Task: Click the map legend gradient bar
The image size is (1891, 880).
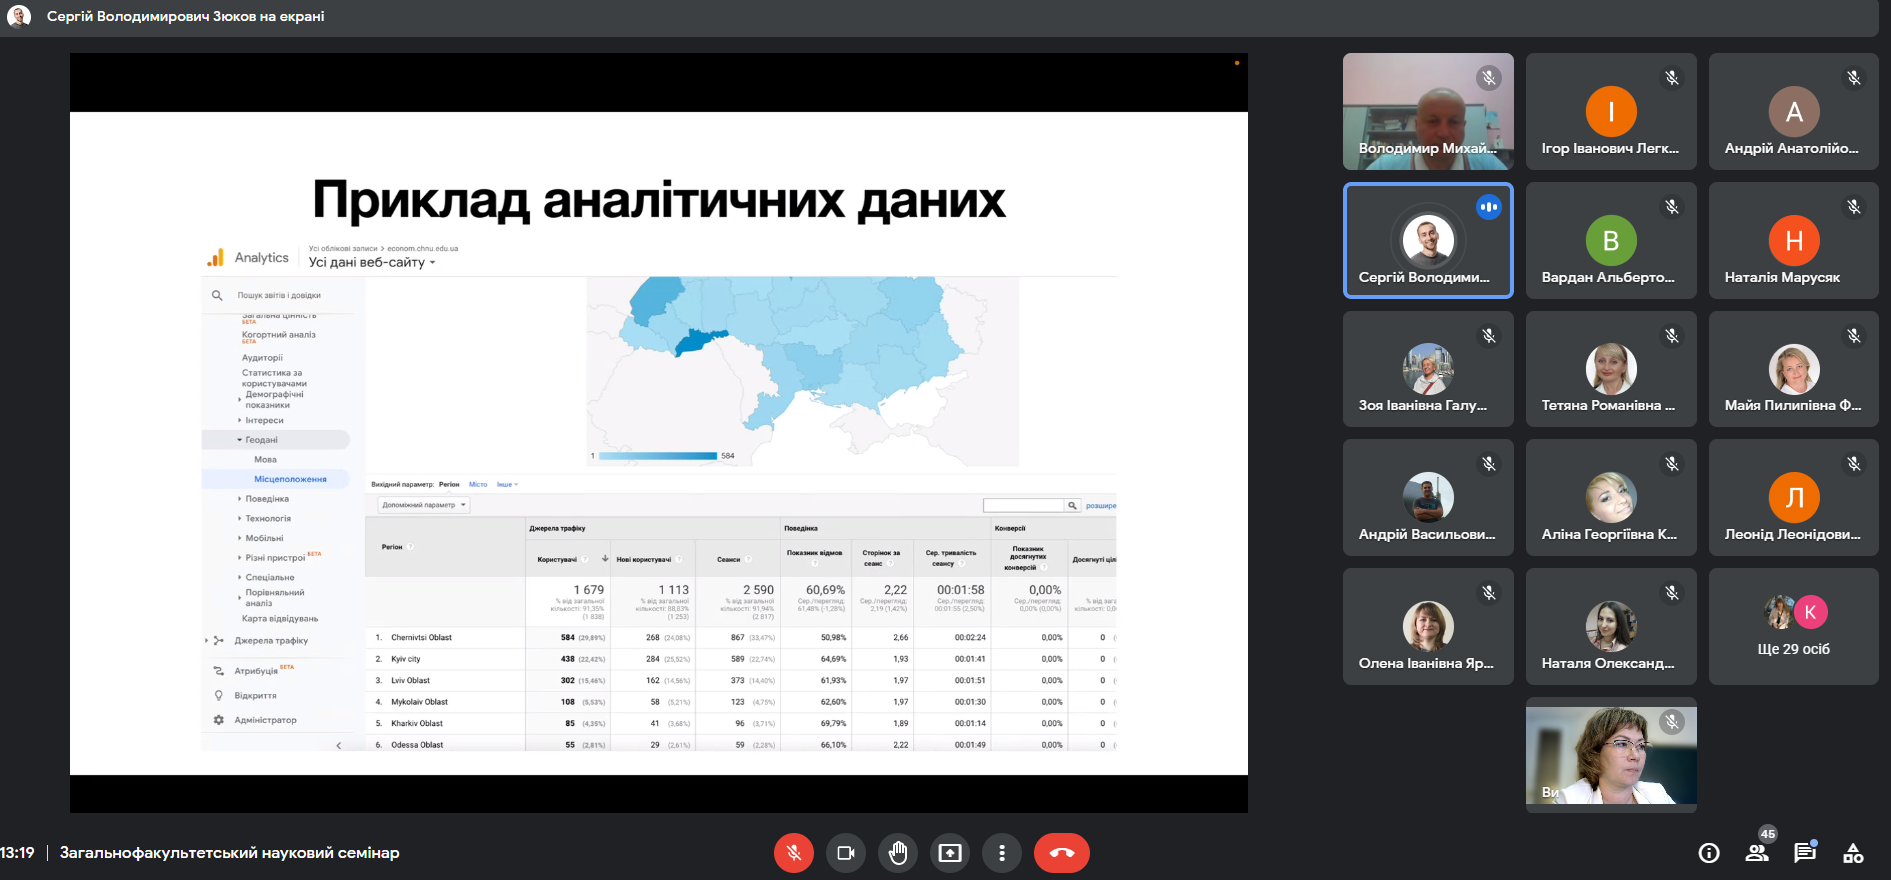Action: pos(658,456)
